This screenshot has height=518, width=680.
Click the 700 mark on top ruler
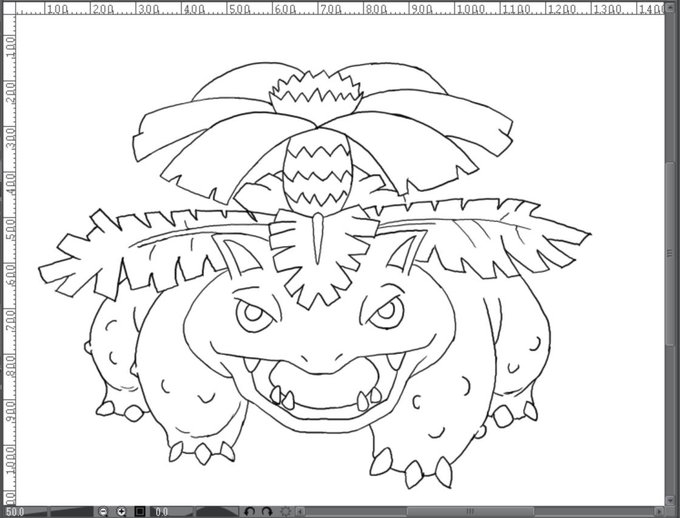point(330,9)
